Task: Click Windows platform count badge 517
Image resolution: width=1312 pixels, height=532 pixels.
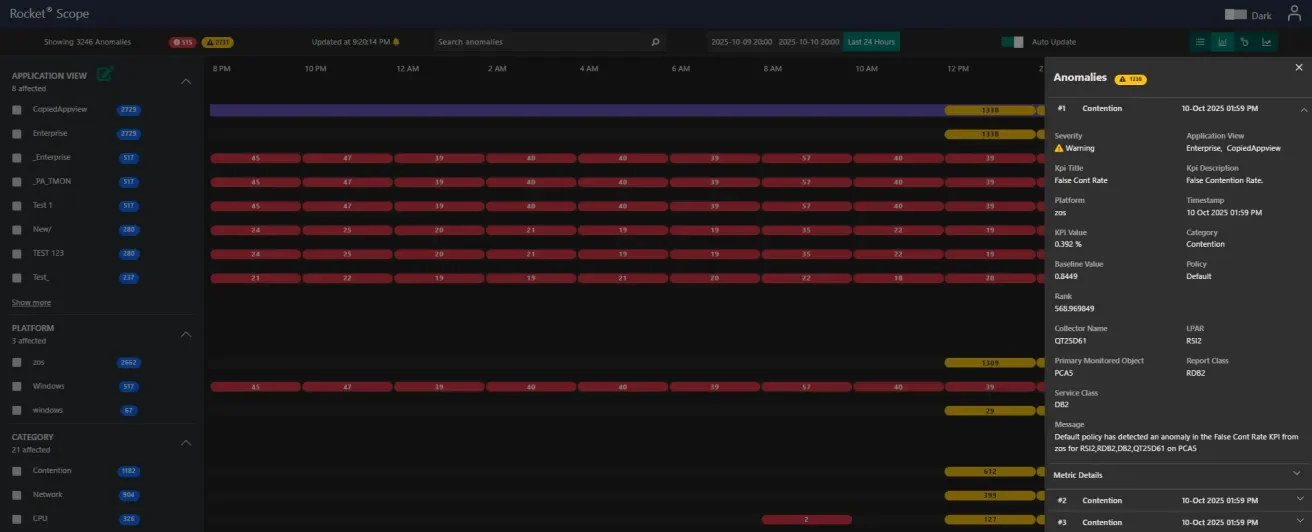Action: (x=129, y=386)
